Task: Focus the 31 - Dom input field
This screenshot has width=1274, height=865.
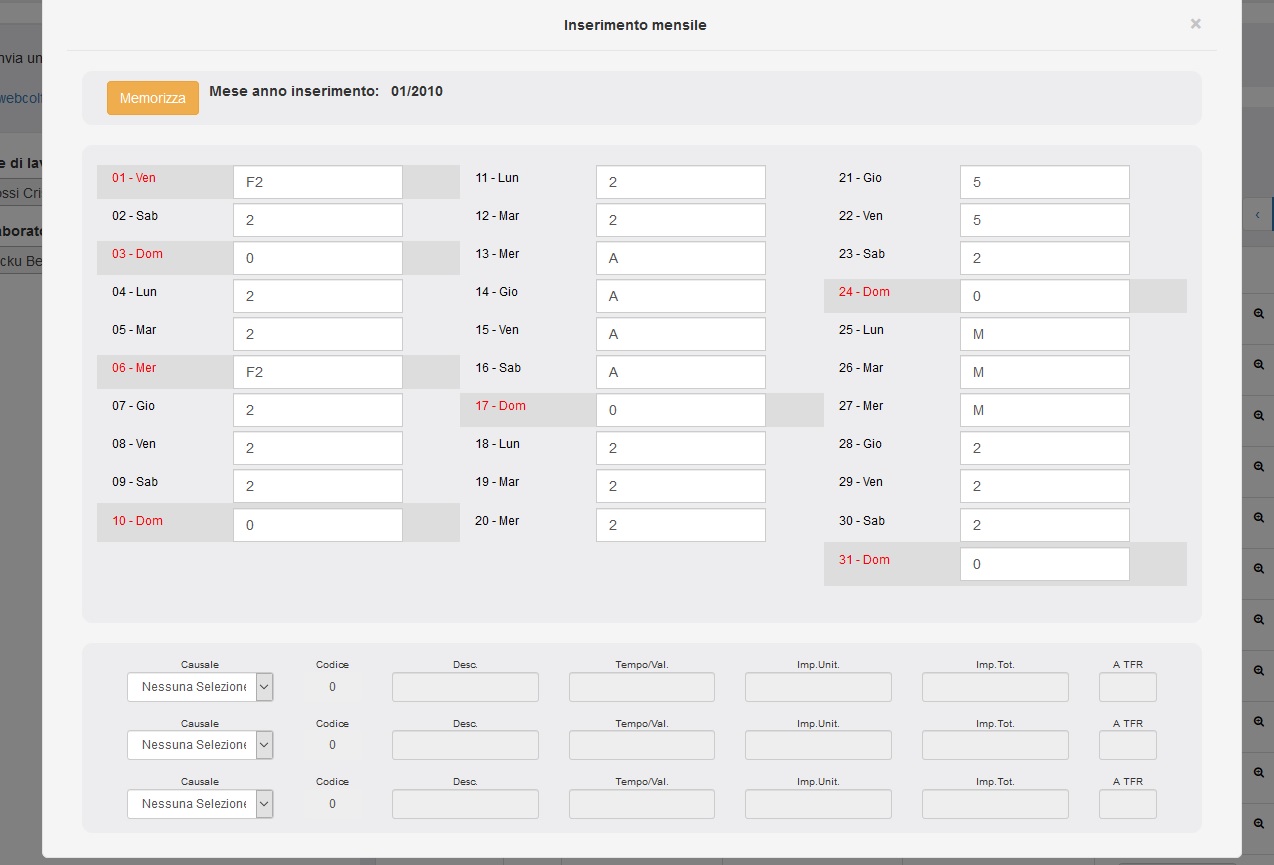Action: [1044, 564]
